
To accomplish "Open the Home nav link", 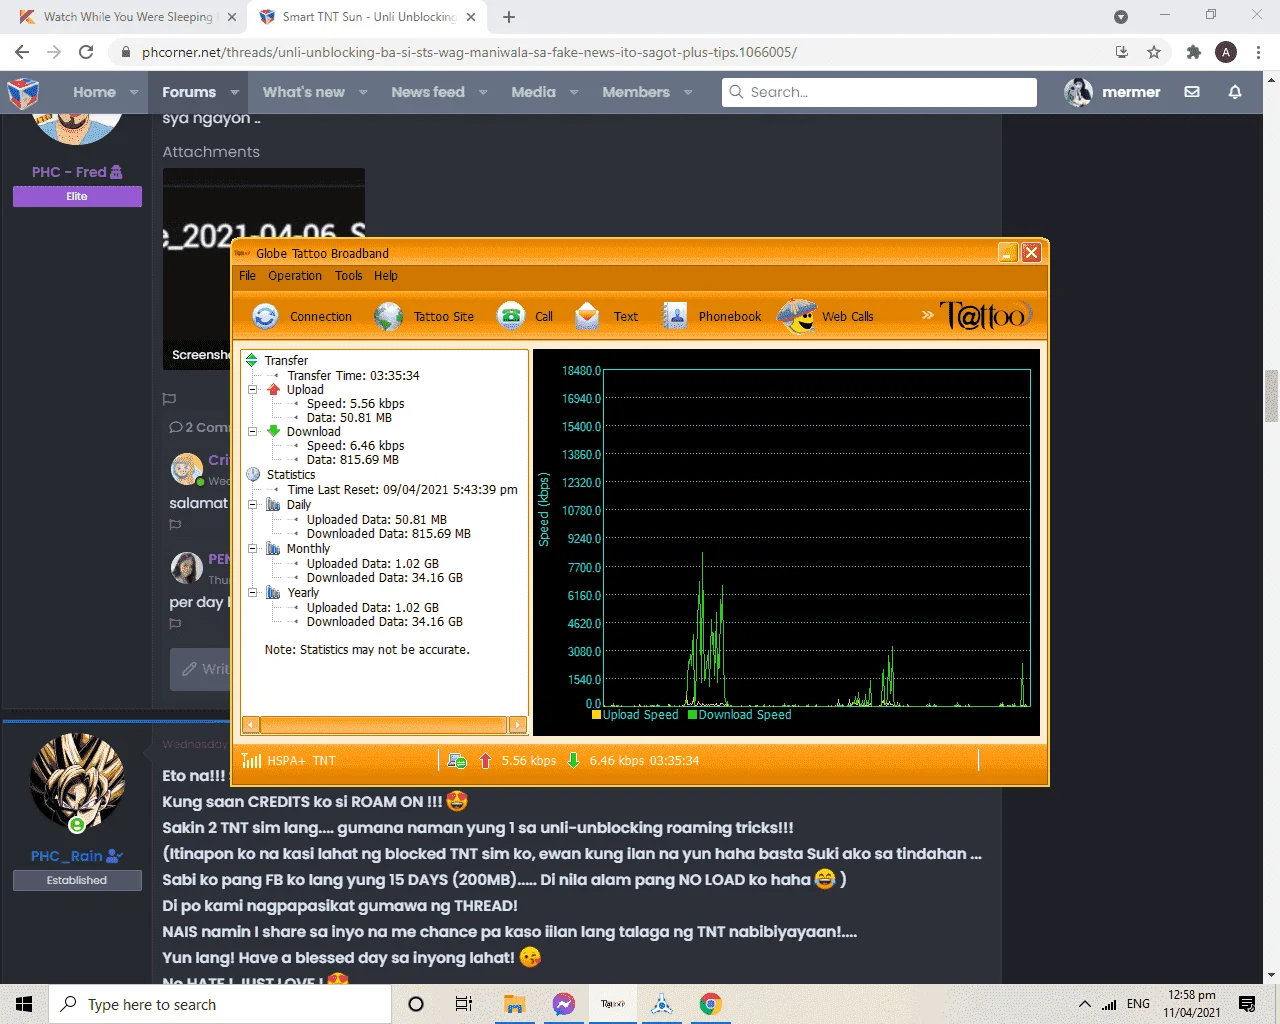I will 94,92.
